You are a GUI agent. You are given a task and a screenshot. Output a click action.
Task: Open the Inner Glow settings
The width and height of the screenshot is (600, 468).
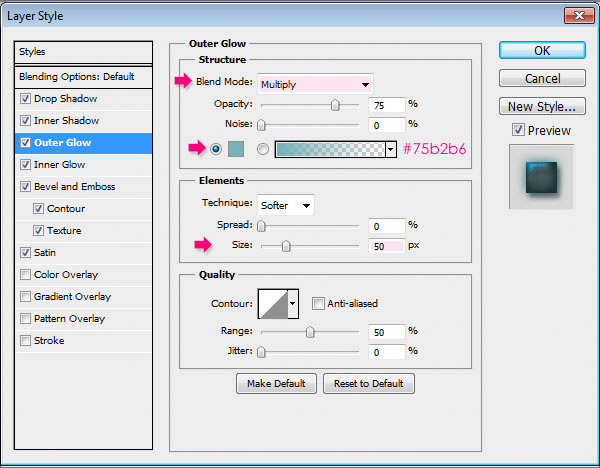(59, 165)
